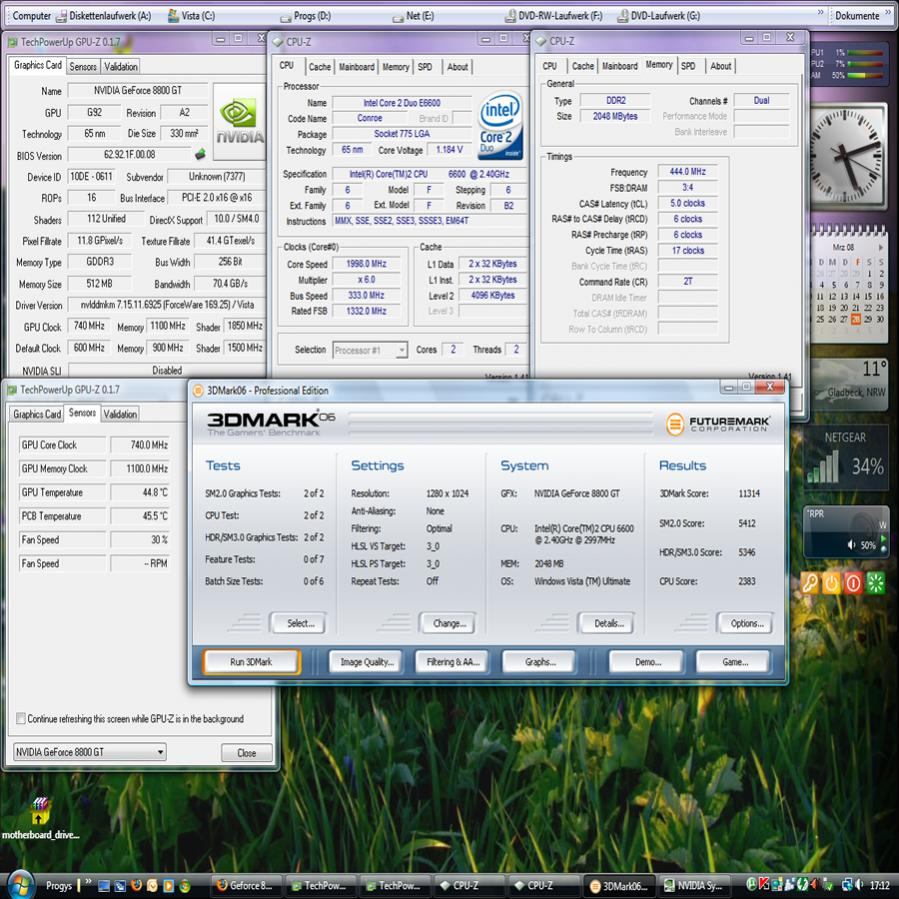Click the Demo... button in 3DMark06

tap(648, 662)
